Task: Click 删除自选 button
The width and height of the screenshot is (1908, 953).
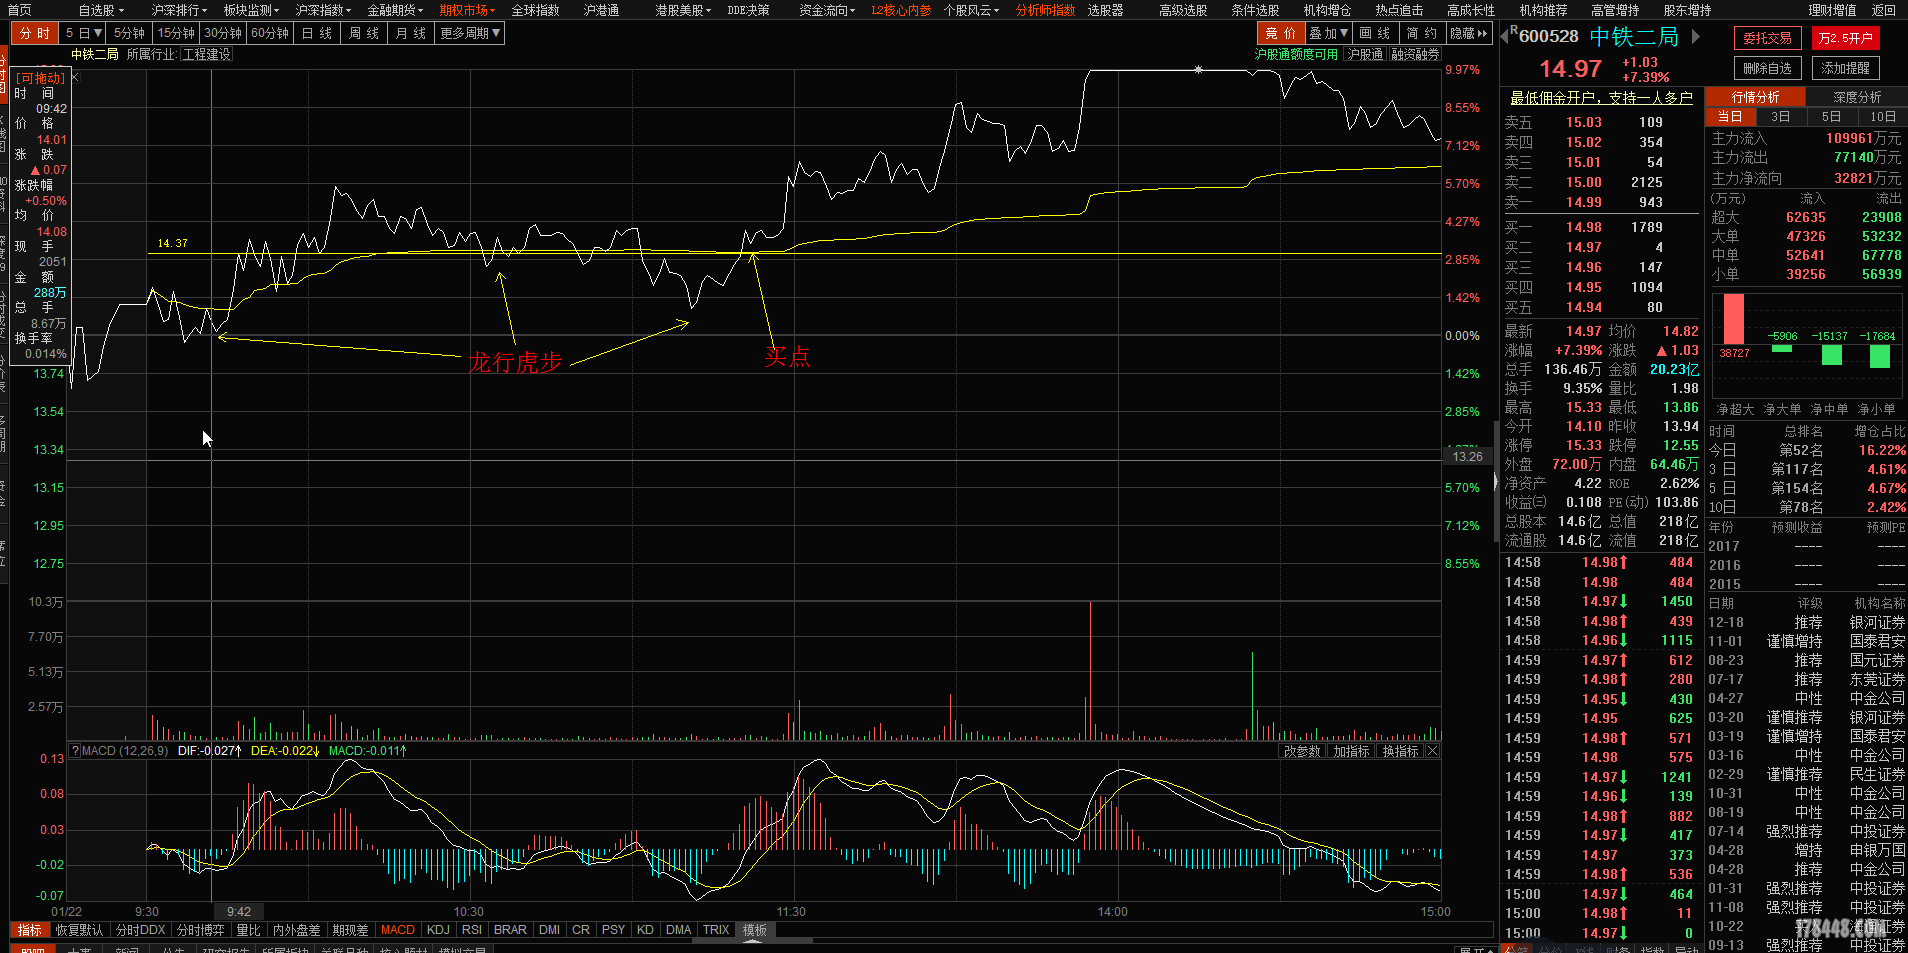Action: click(1767, 68)
